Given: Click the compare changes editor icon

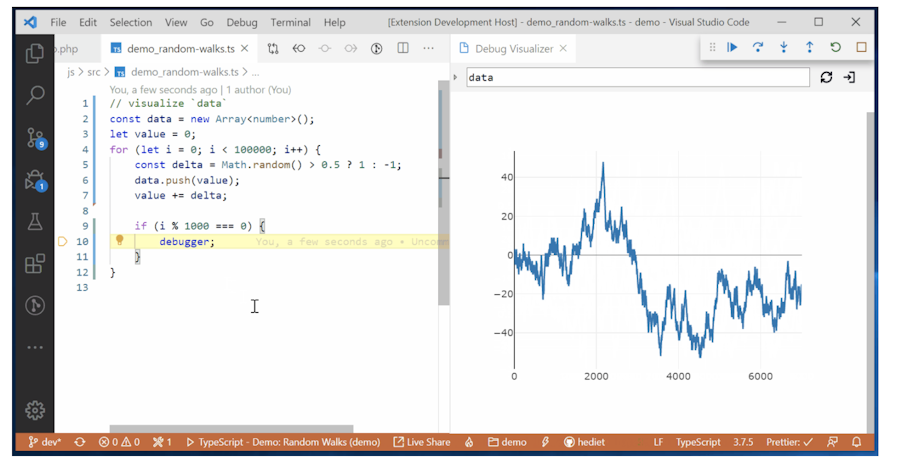Looking at the screenshot, I should (x=273, y=49).
